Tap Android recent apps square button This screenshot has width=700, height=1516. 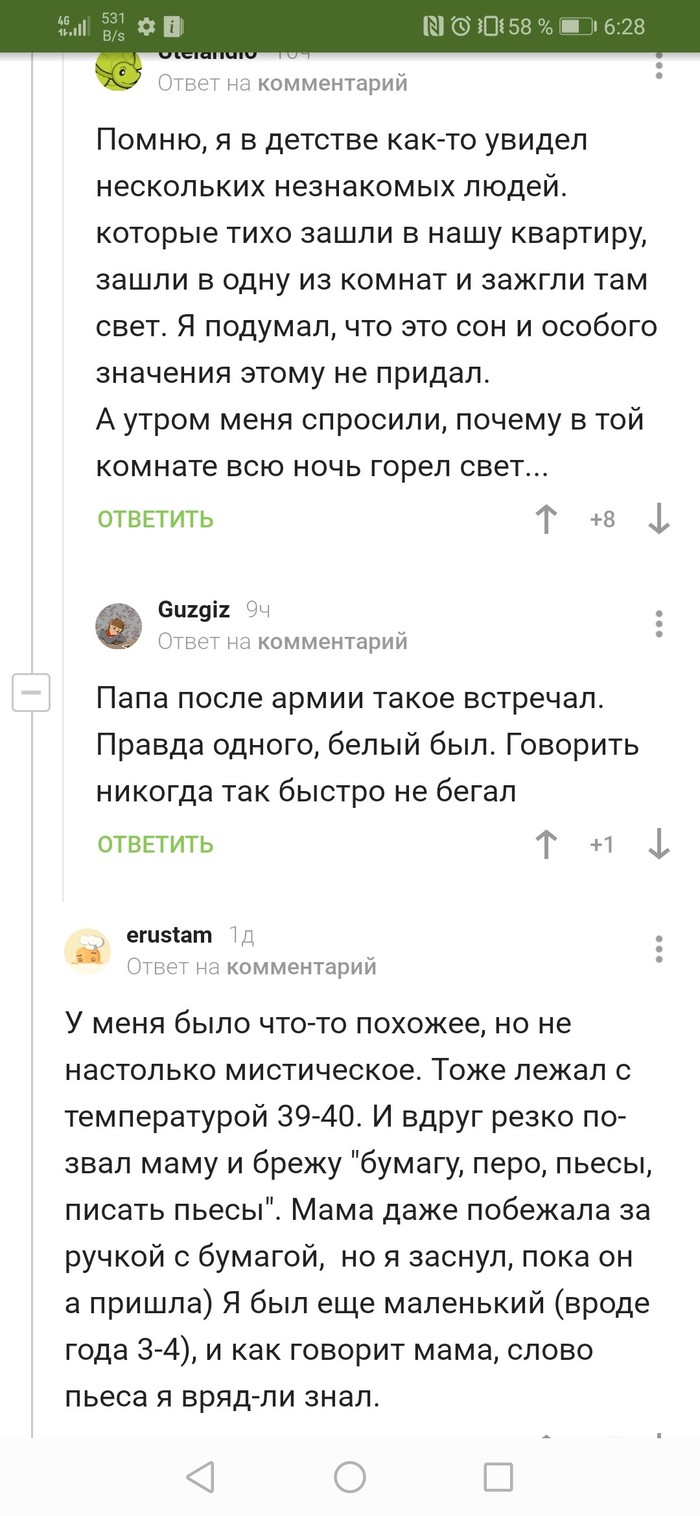pos(498,1476)
